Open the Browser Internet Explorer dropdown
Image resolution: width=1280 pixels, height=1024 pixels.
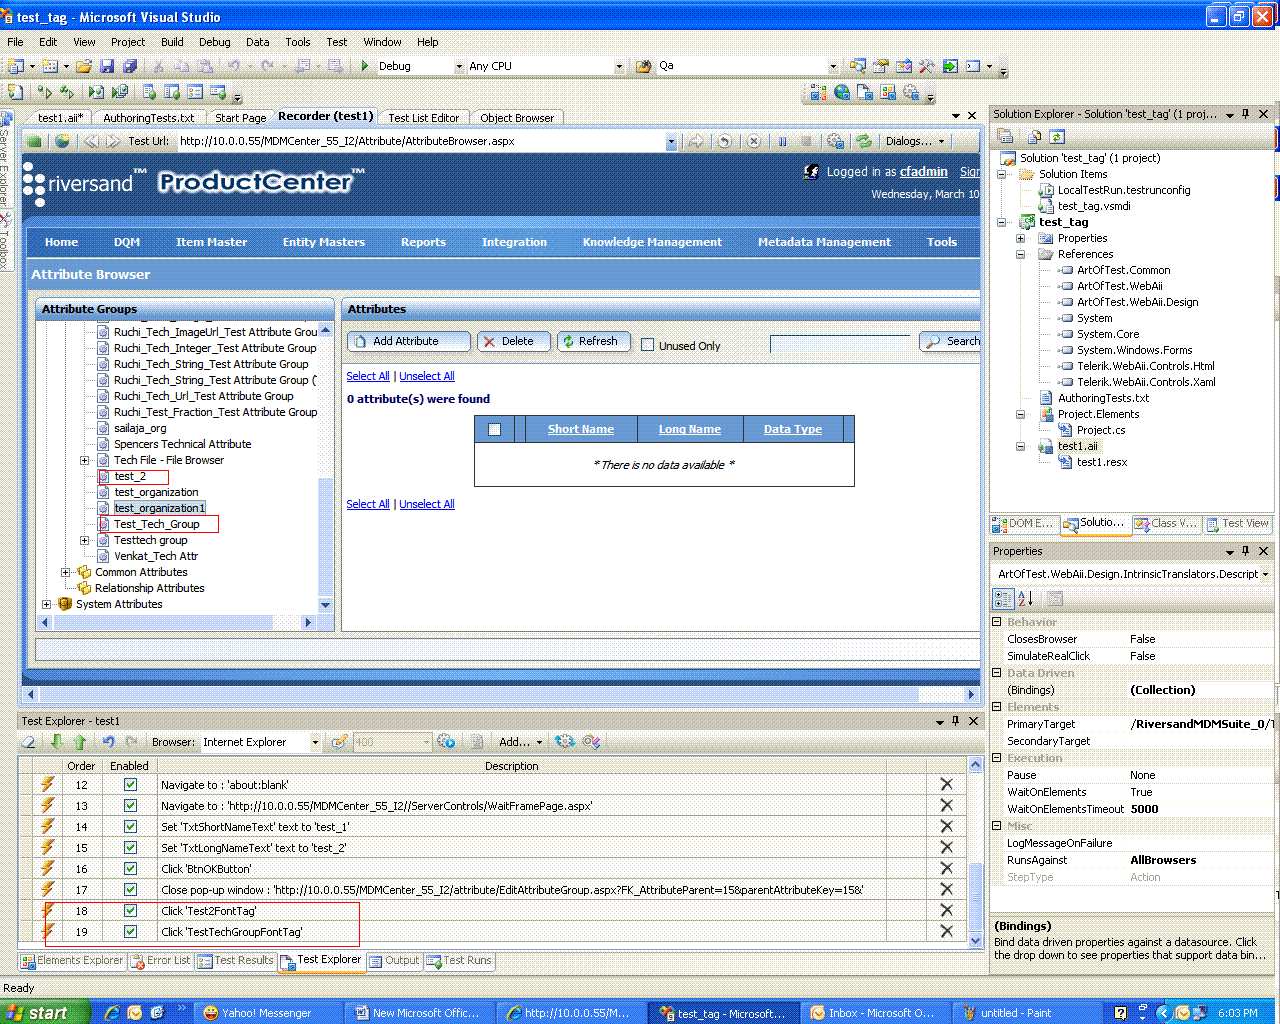tap(315, 742)
